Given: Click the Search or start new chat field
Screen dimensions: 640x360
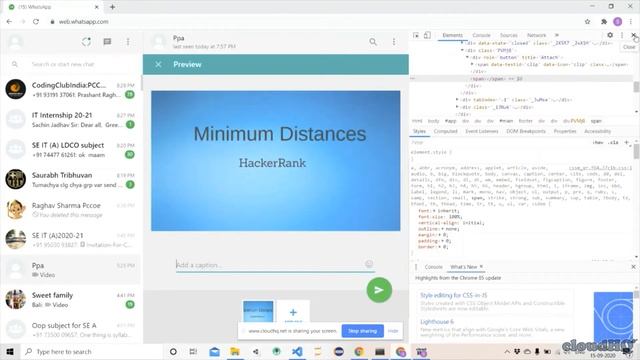Looking at the screenshot, I should pyautogui.click(x=71, y=64).
